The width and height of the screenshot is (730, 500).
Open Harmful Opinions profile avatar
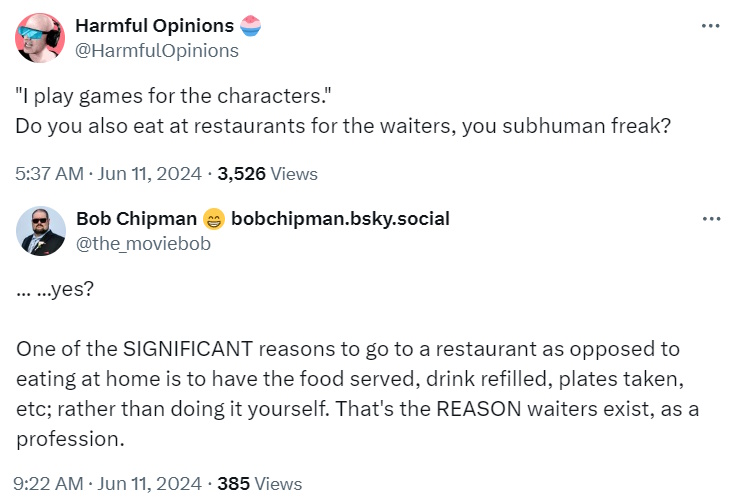(40, 37)
